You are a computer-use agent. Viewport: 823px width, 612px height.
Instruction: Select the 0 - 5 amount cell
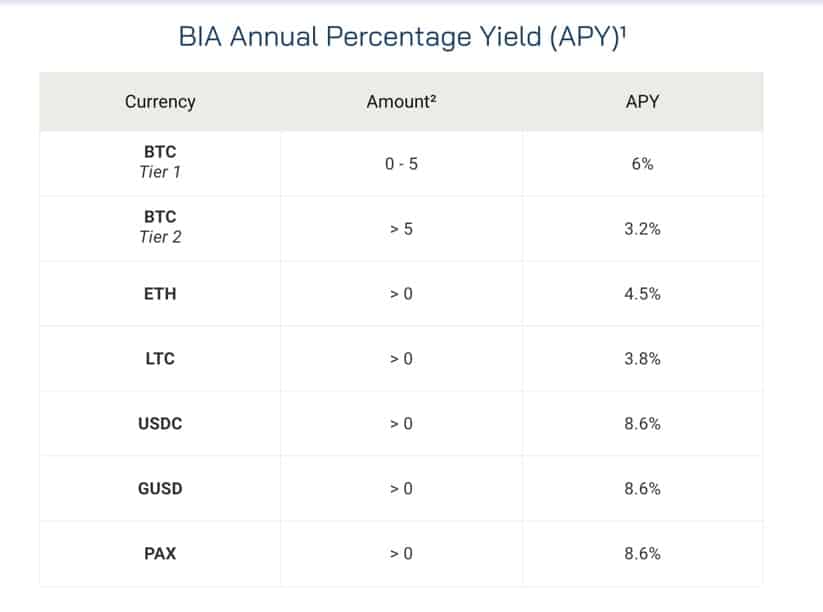tap(401, 164)
